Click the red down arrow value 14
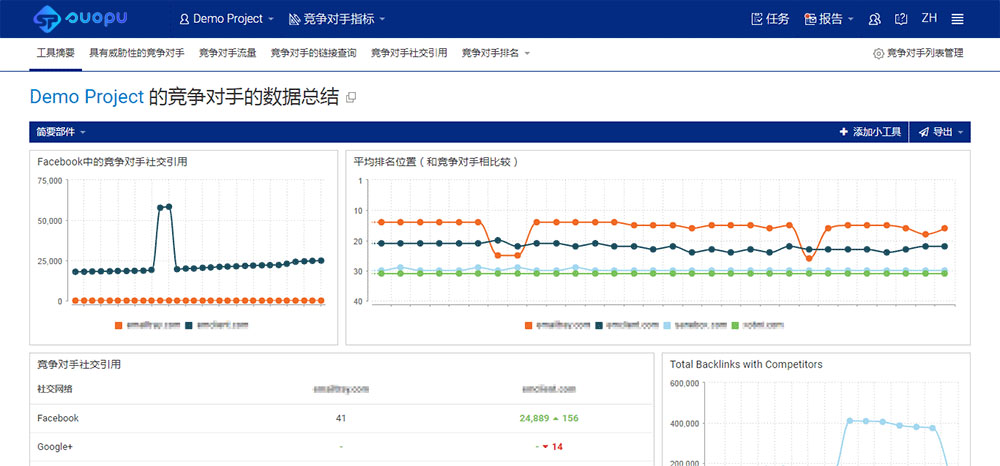The image size is (1000, 466). tap(552, 447)
